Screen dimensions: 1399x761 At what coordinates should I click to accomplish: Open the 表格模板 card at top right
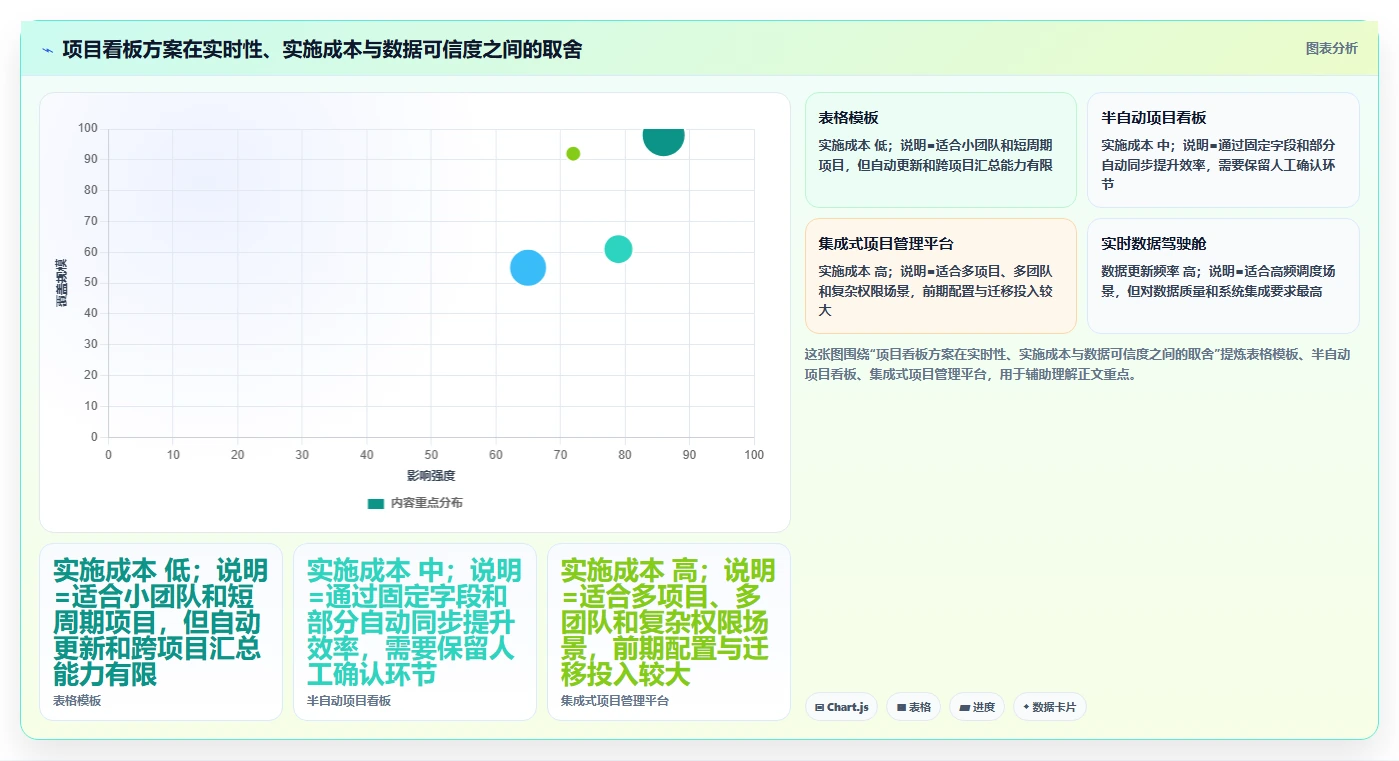click(940, 150)
